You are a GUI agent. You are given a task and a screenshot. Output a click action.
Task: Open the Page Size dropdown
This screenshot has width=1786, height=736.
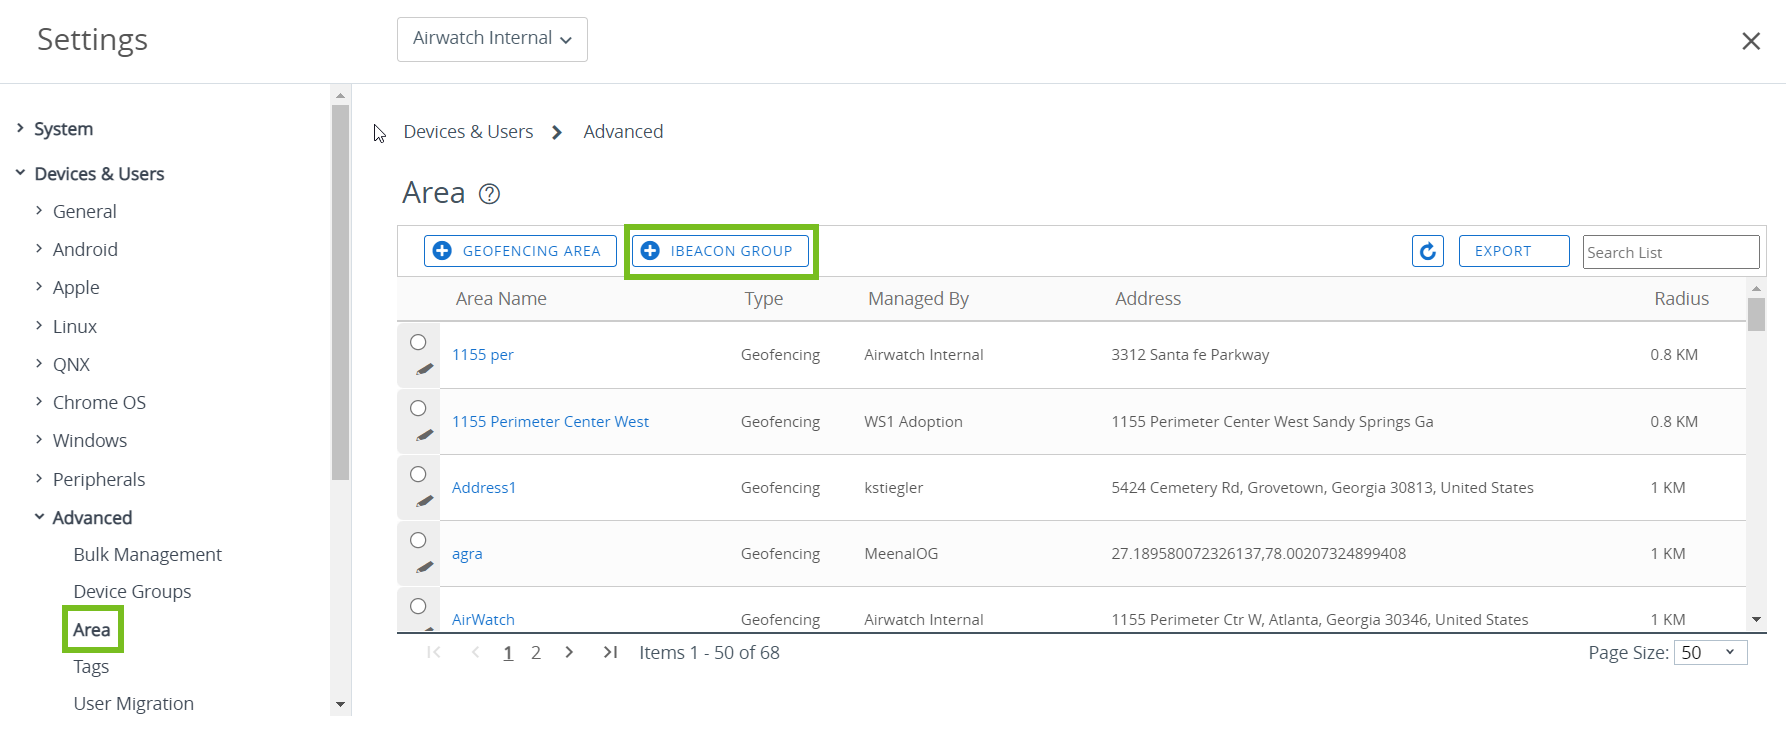tap(1711, 653)
